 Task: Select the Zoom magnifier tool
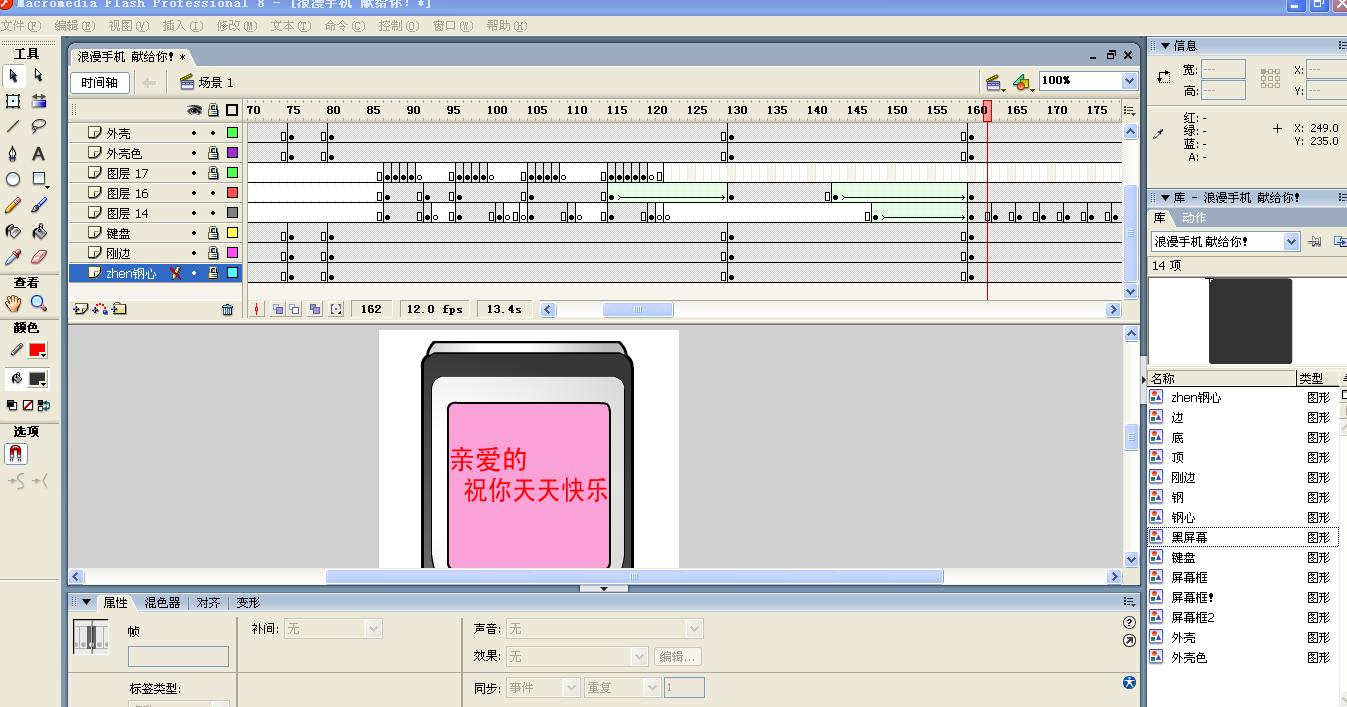coord(39,303)
